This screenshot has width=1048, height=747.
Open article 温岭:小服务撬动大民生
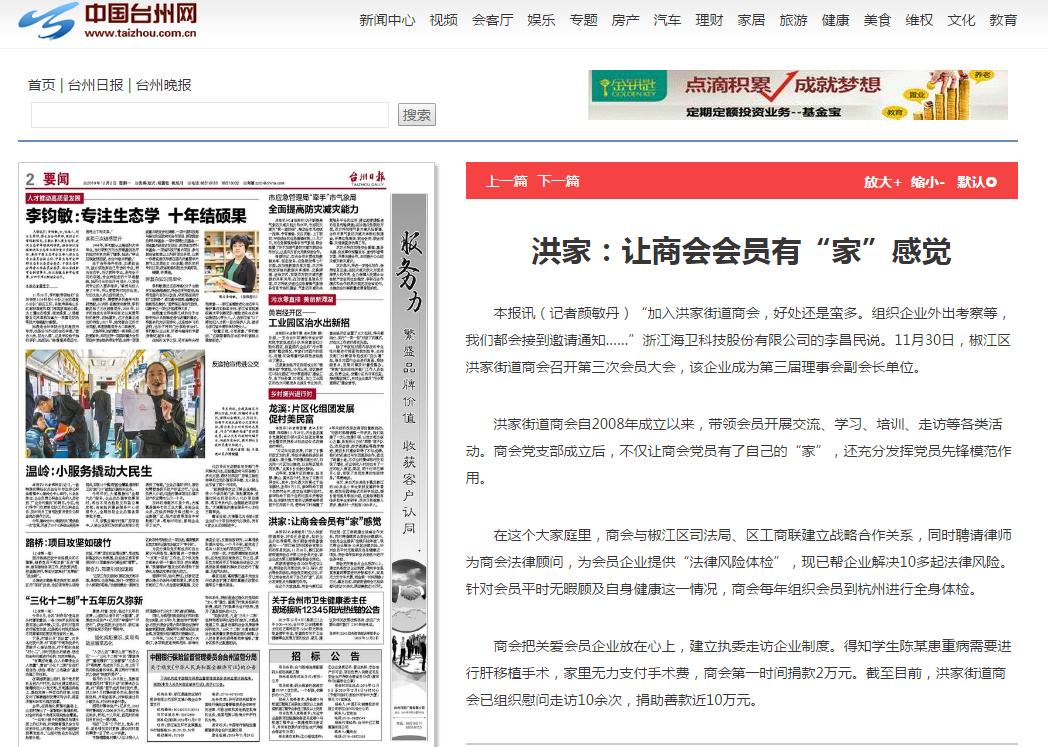tap(89, 471)
